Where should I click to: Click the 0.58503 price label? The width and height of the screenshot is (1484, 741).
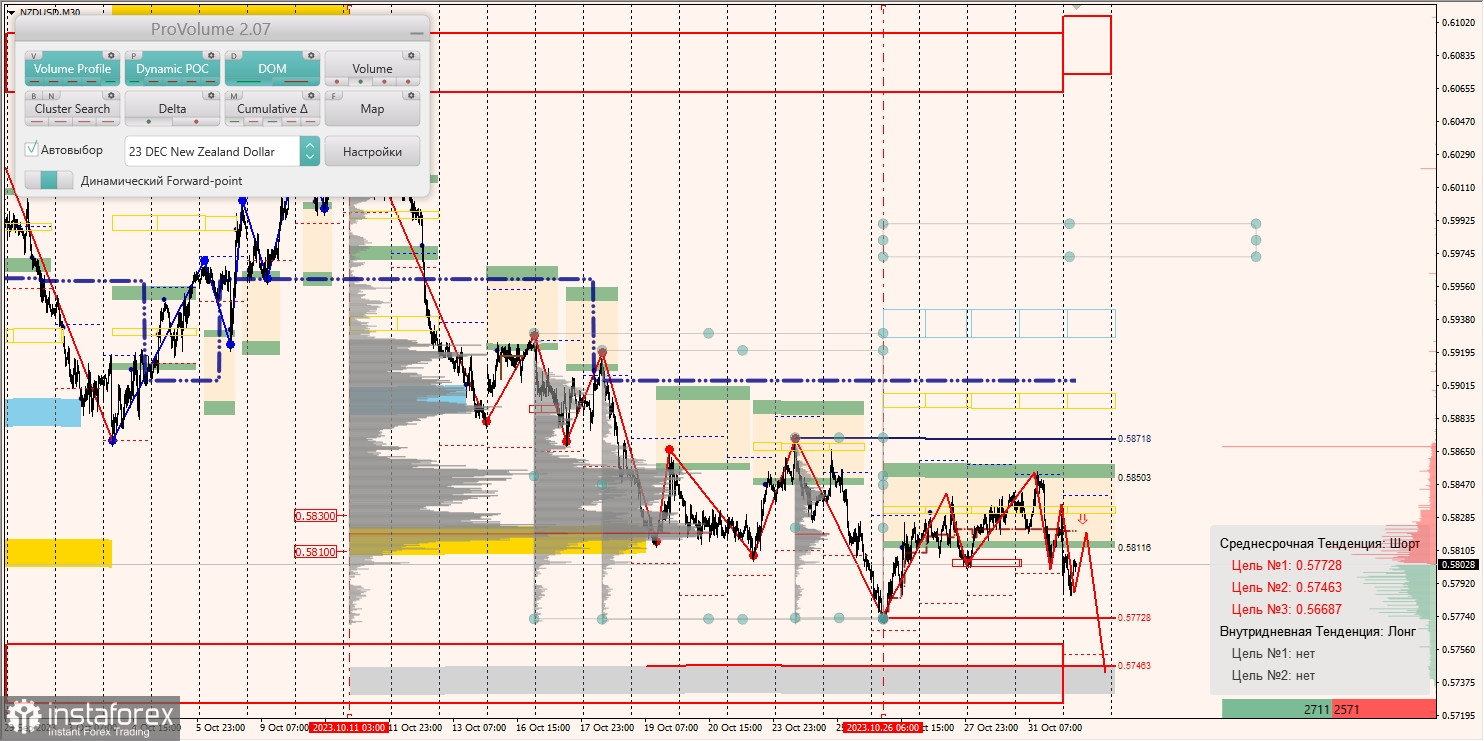tap(1134, 478)
